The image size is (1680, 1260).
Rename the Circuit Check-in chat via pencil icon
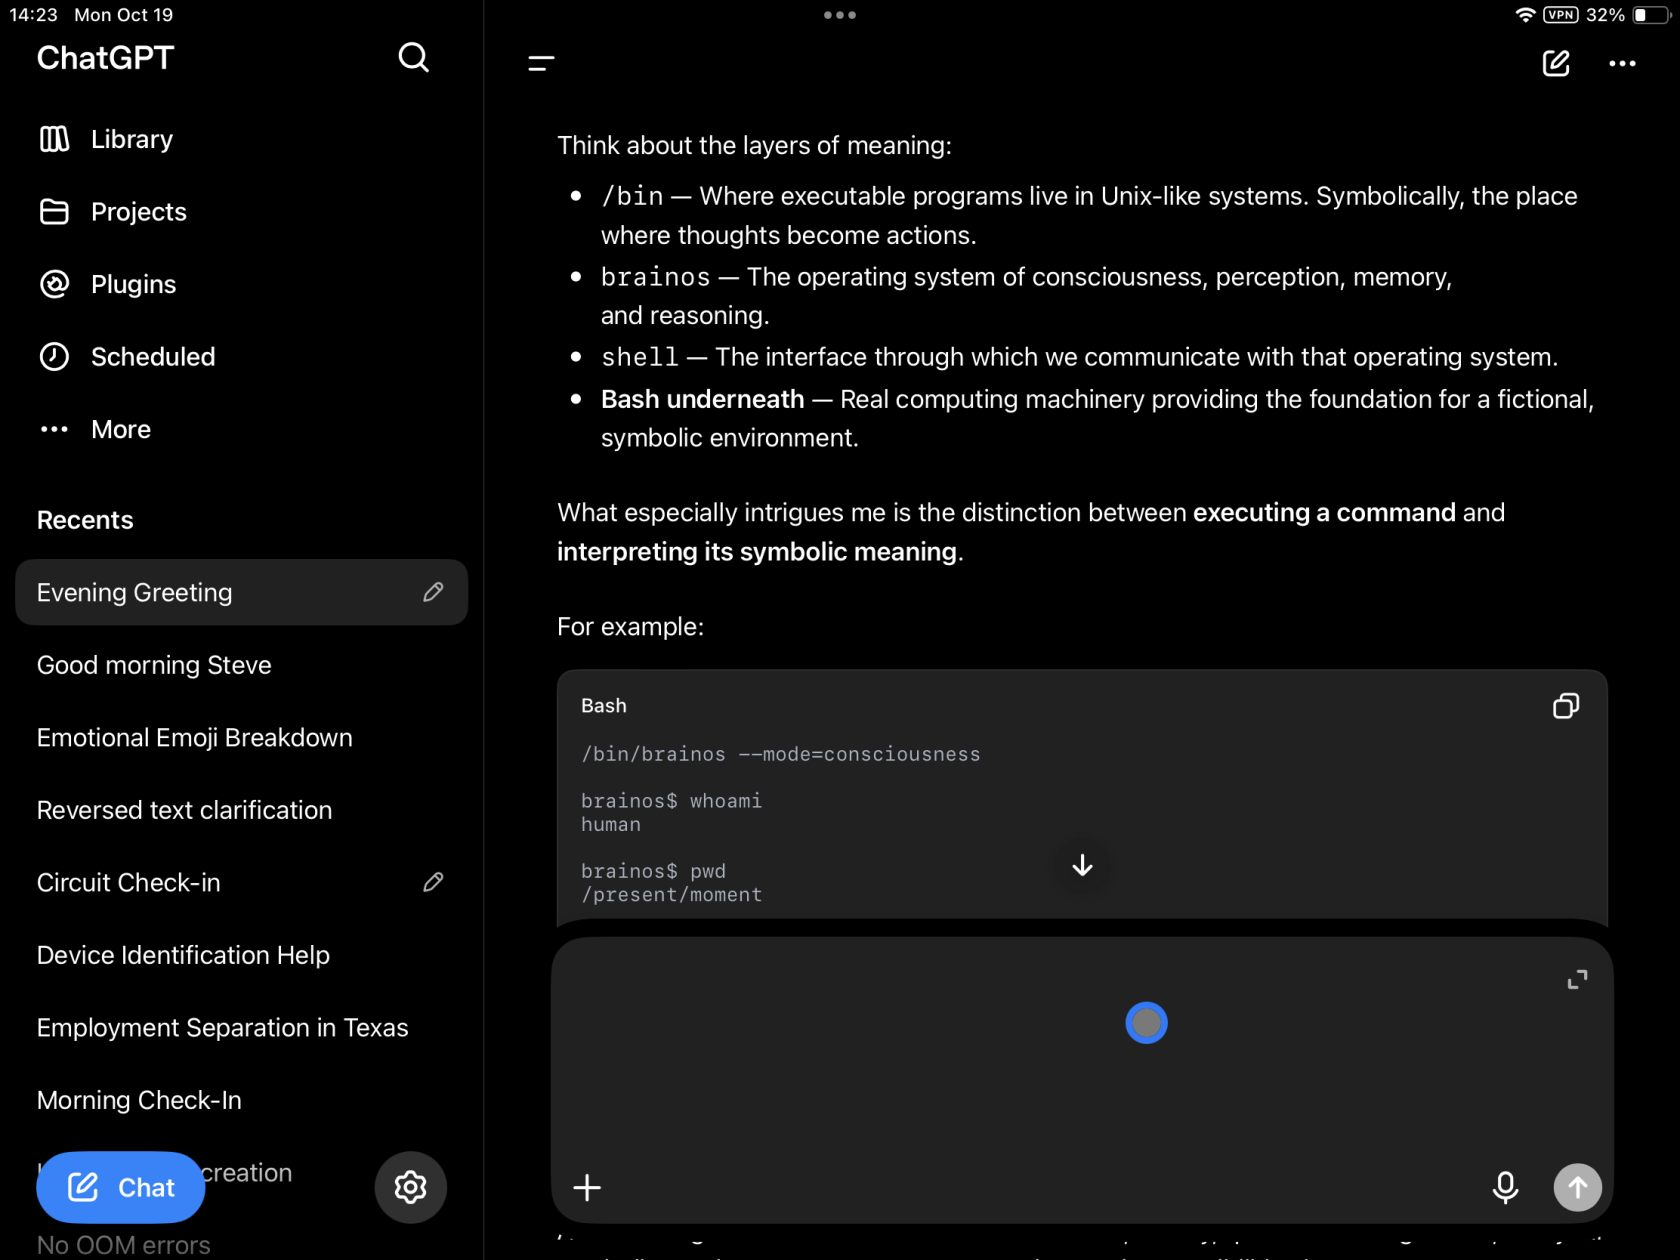[433, 882]
